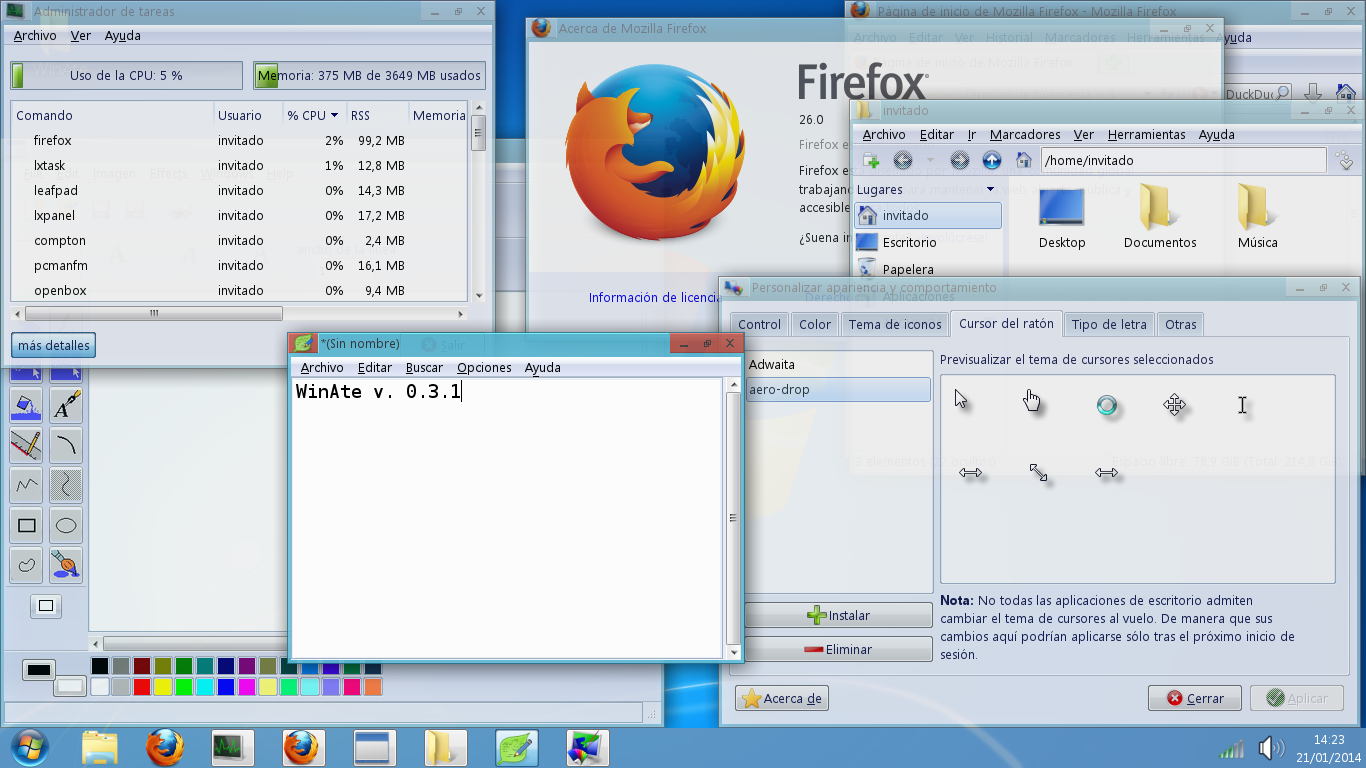Select the paint bucket fill tool
Screen dimensions: 1366x768
26,405
